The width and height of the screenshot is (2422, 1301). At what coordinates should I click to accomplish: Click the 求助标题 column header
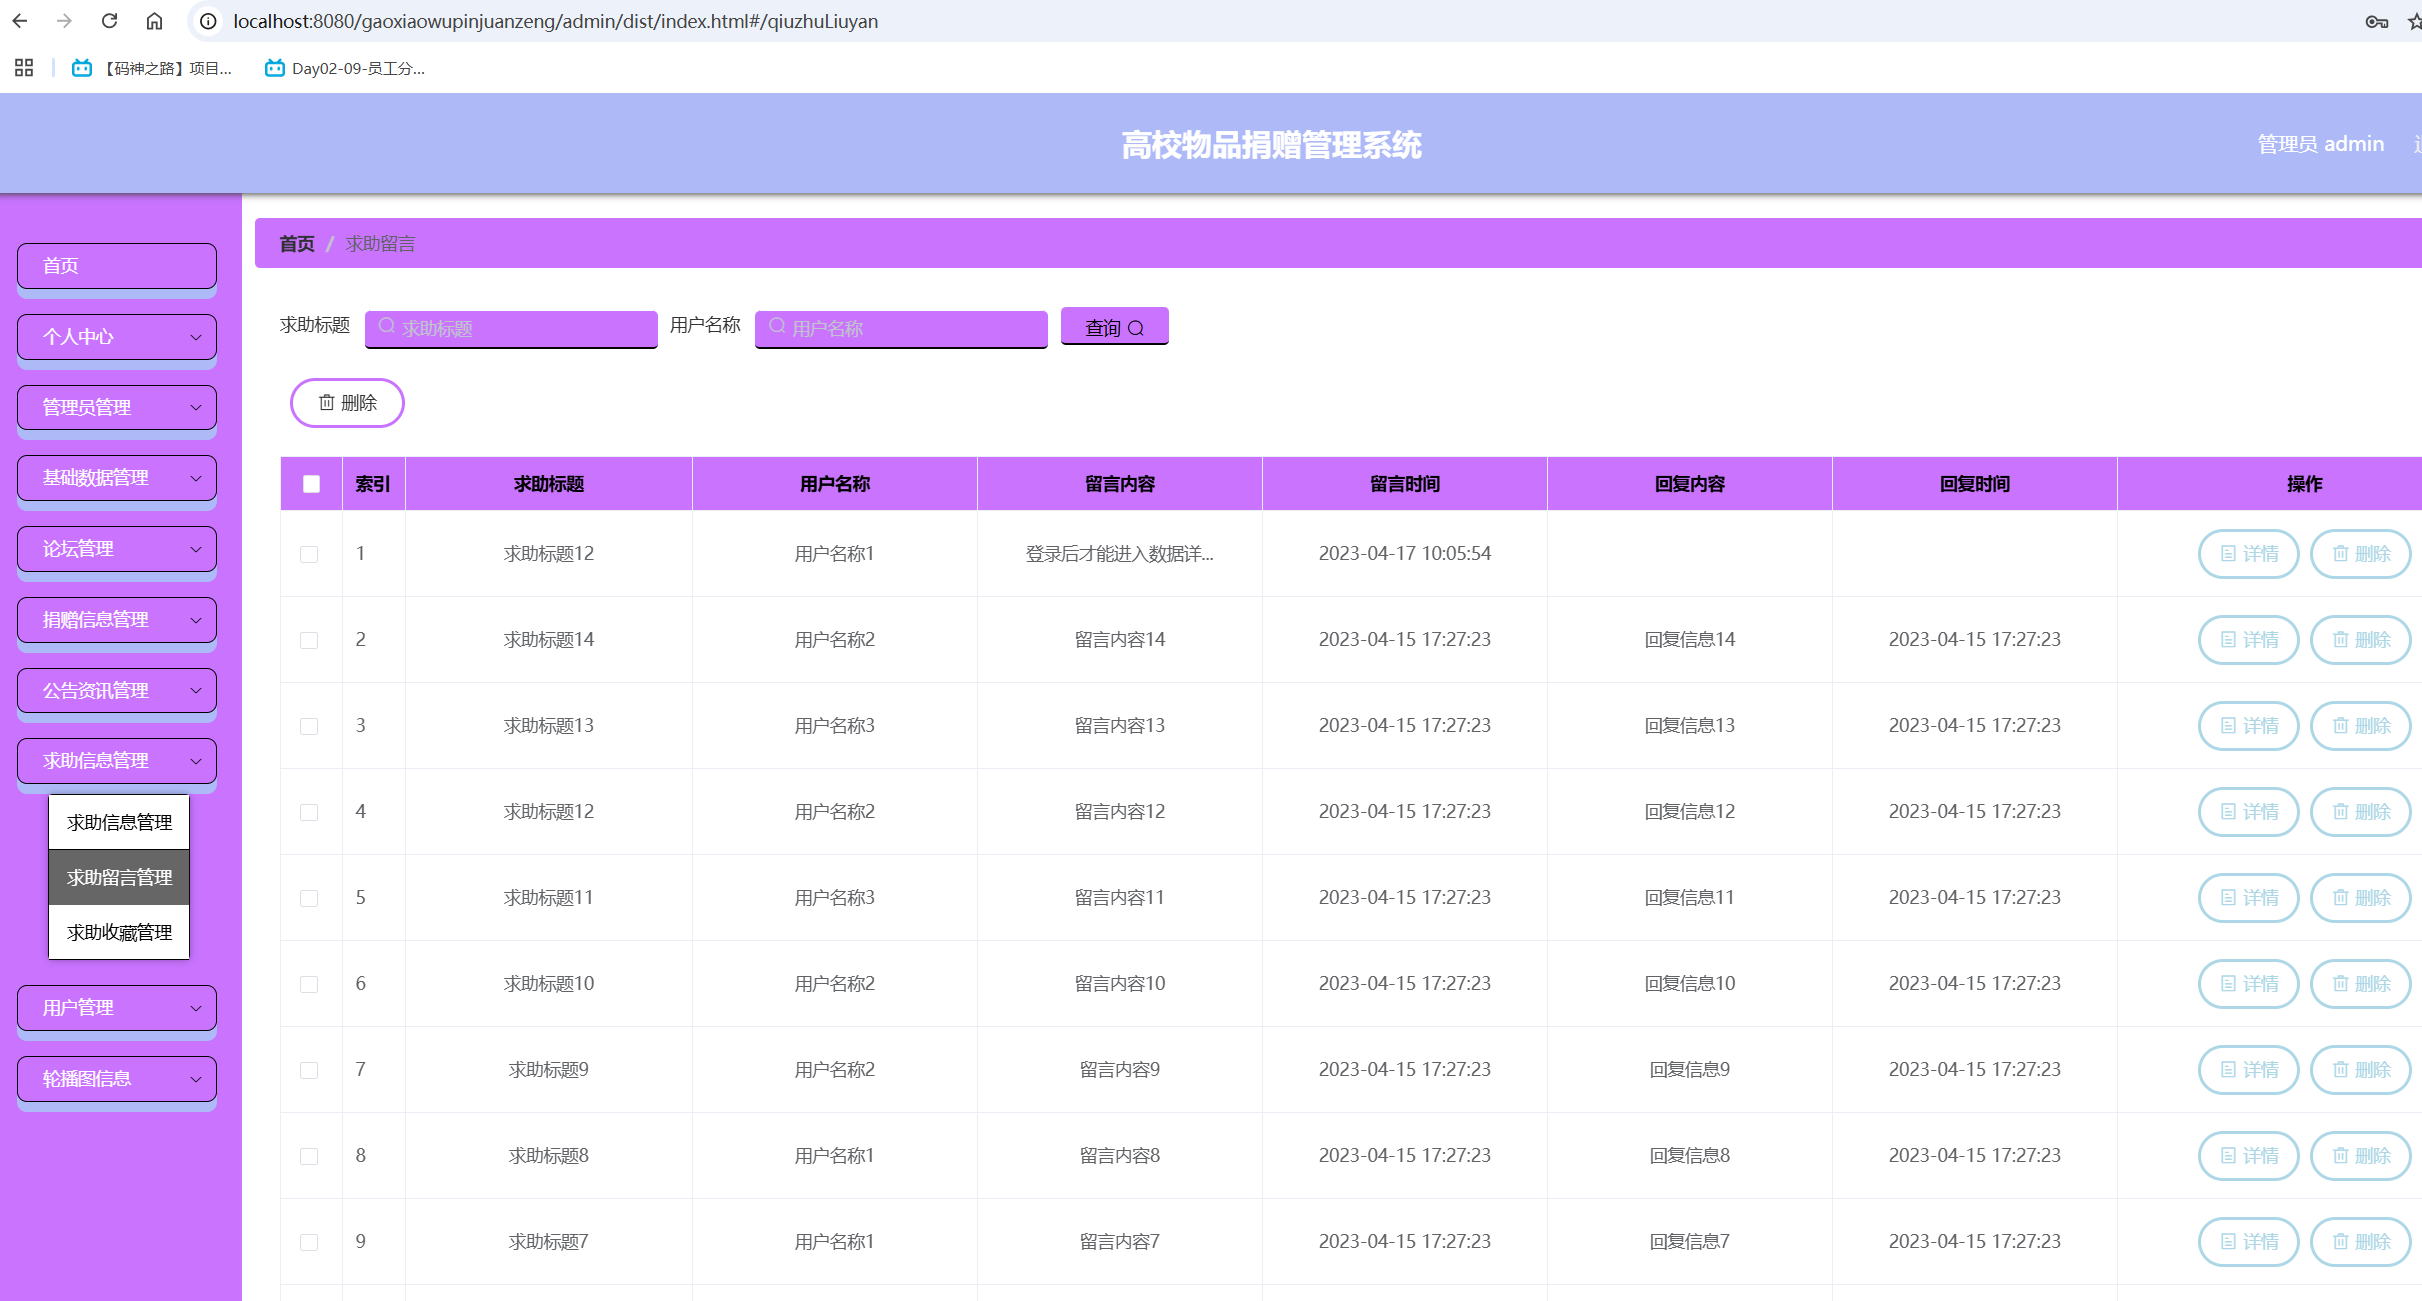point(548,484)
